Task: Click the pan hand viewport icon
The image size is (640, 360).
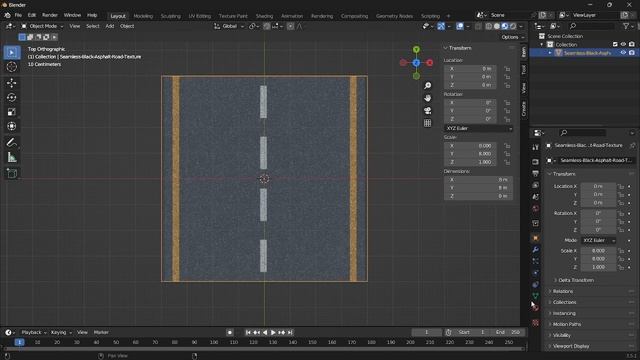Action: (427, 98)
